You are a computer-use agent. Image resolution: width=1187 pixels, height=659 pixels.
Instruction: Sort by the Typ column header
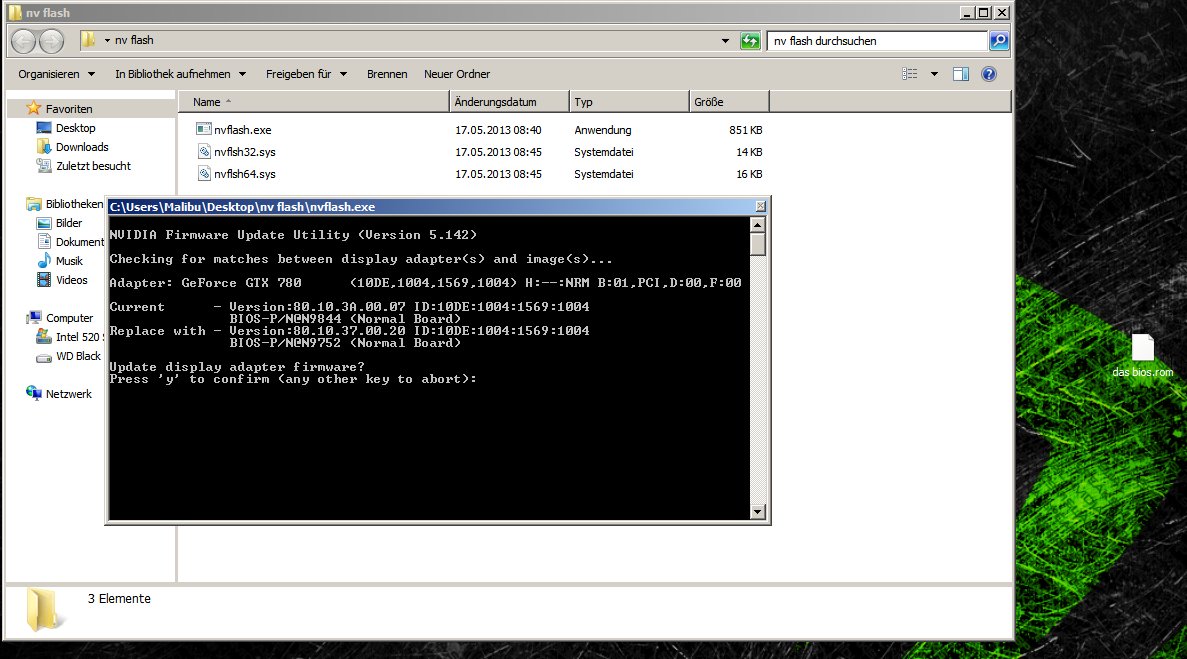pyautogui.click(x=629, y=102)
